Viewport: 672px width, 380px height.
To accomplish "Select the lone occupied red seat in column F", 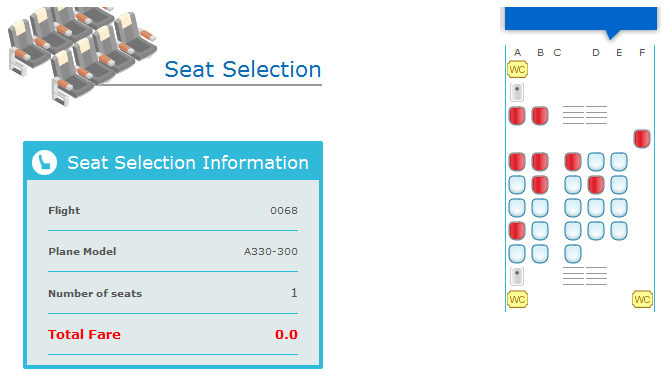I will 642,139.
